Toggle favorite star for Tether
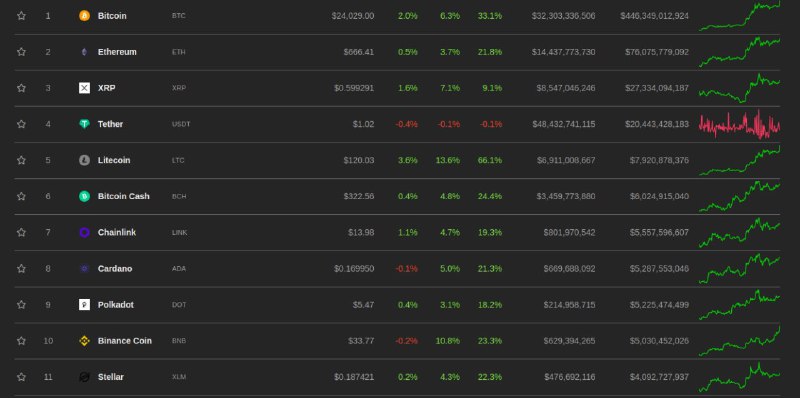The image size is (800, 398). [x=21, y=124]
